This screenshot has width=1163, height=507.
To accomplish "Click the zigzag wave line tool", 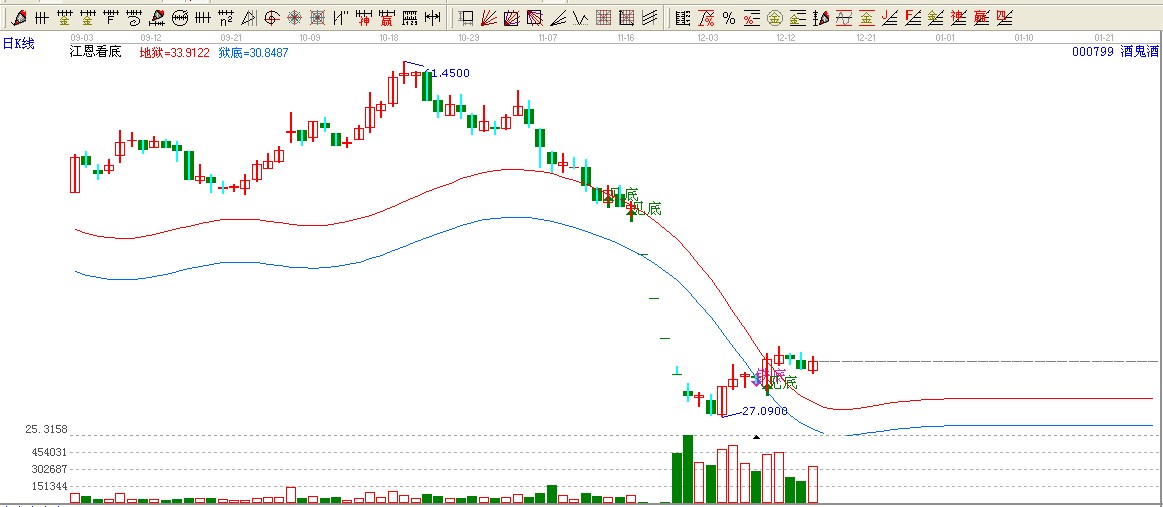I will coord(581,18).
